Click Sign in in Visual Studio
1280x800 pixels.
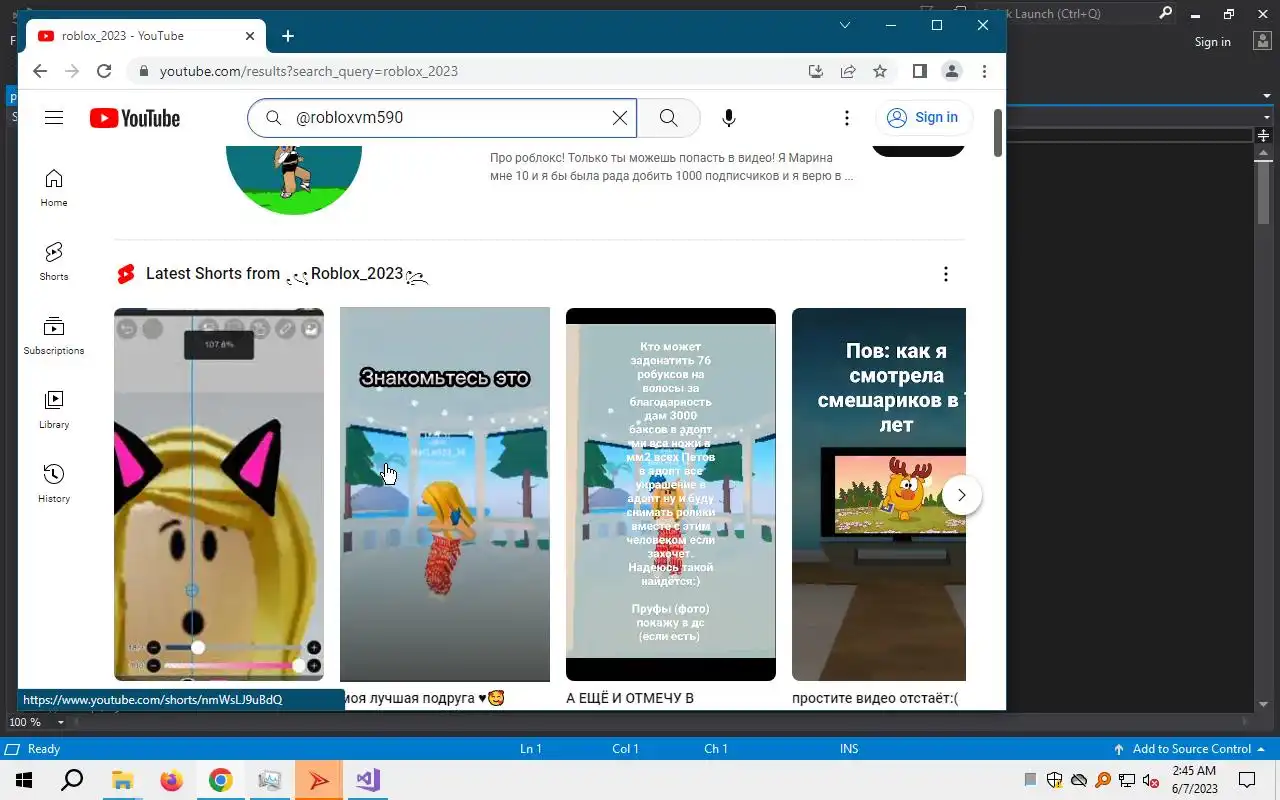[x=1212, y=42]
